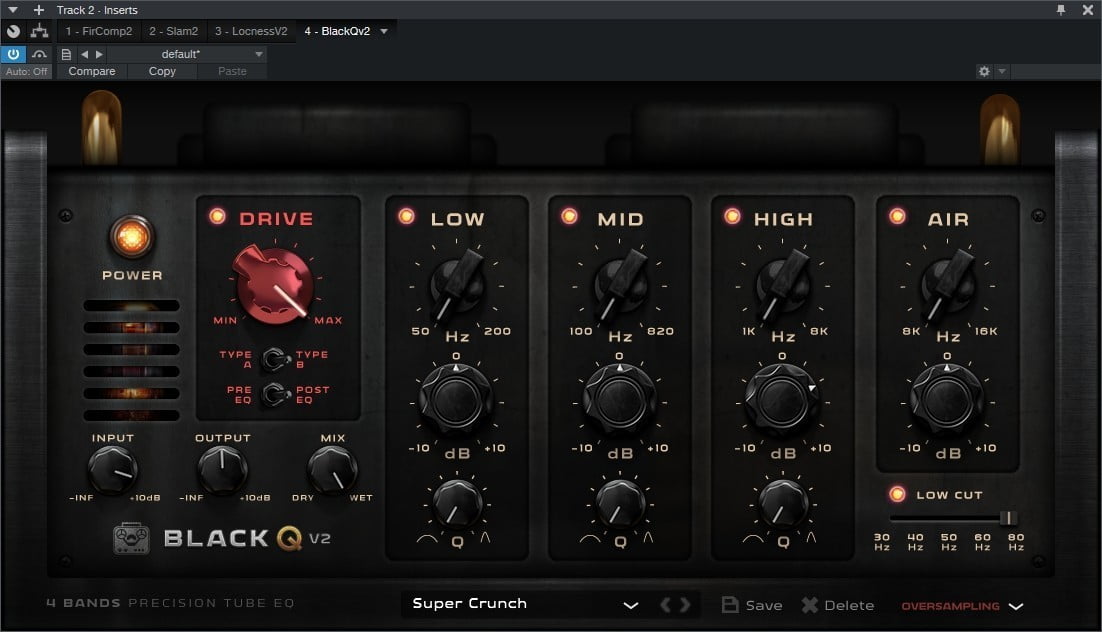Click the low cut frequency slider handle

(1007, 518)
